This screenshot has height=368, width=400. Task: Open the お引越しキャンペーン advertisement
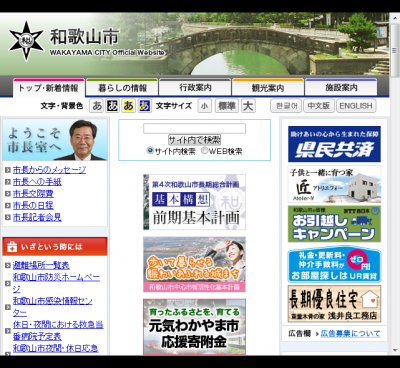(x=334, y=224)
